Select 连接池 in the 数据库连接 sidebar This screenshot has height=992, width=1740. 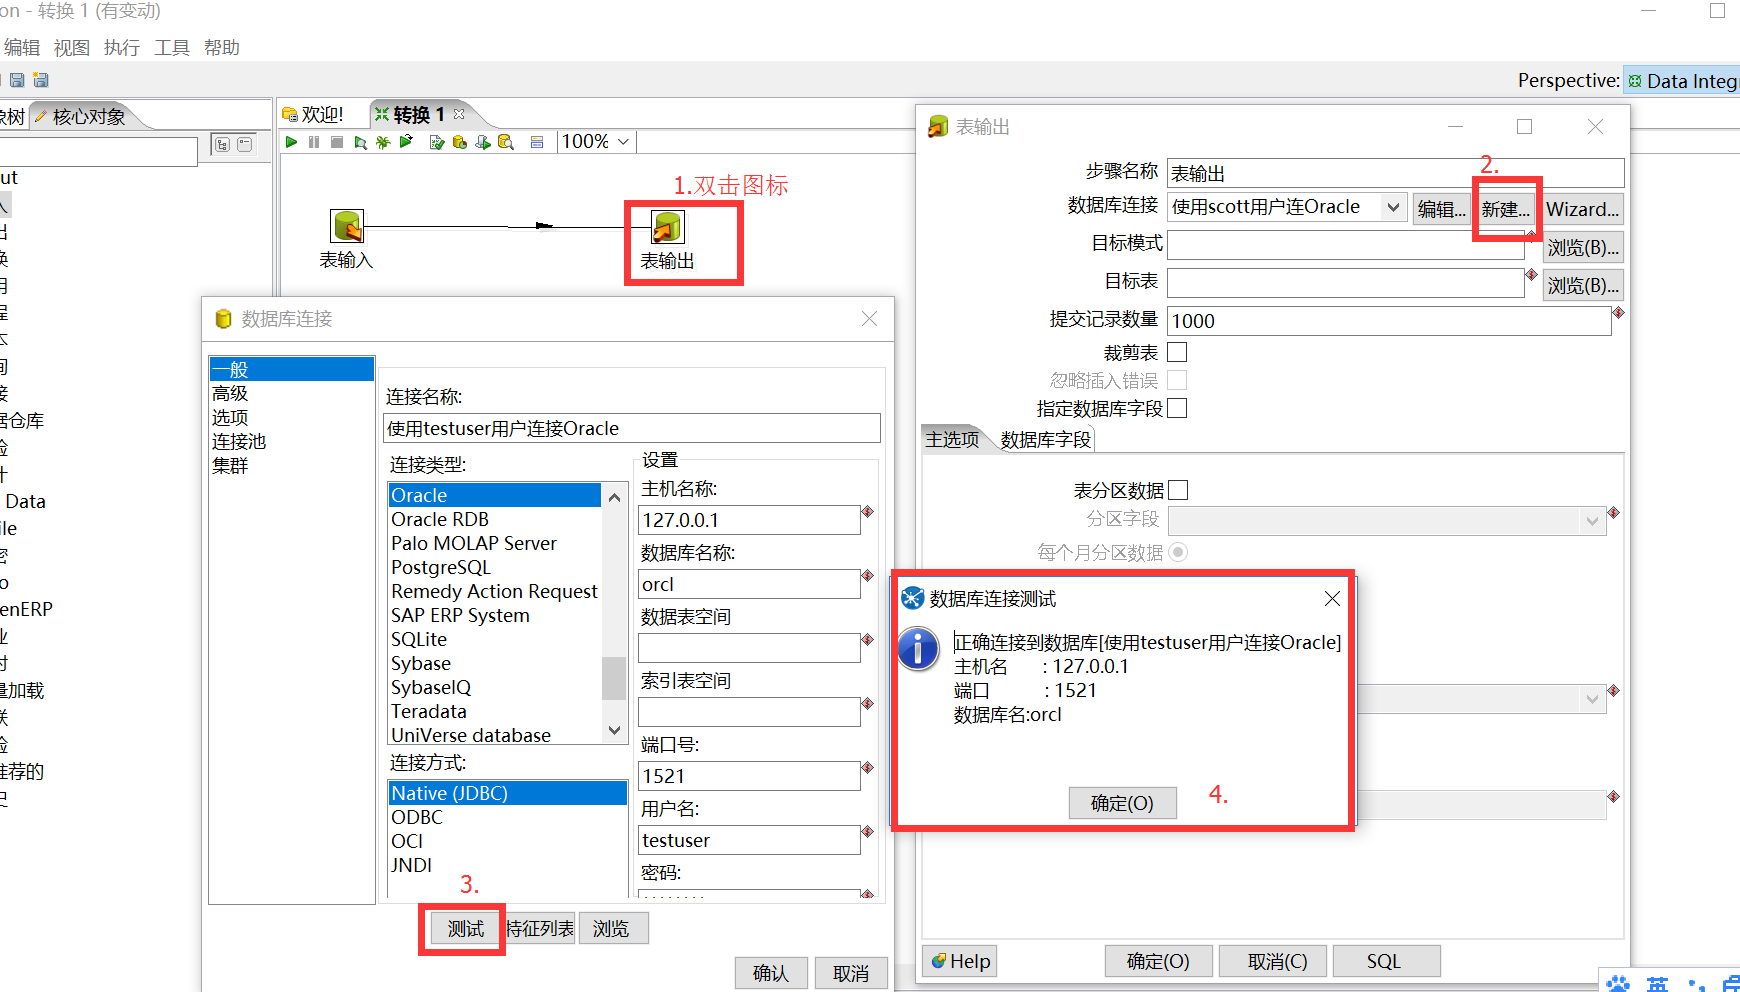239,442
